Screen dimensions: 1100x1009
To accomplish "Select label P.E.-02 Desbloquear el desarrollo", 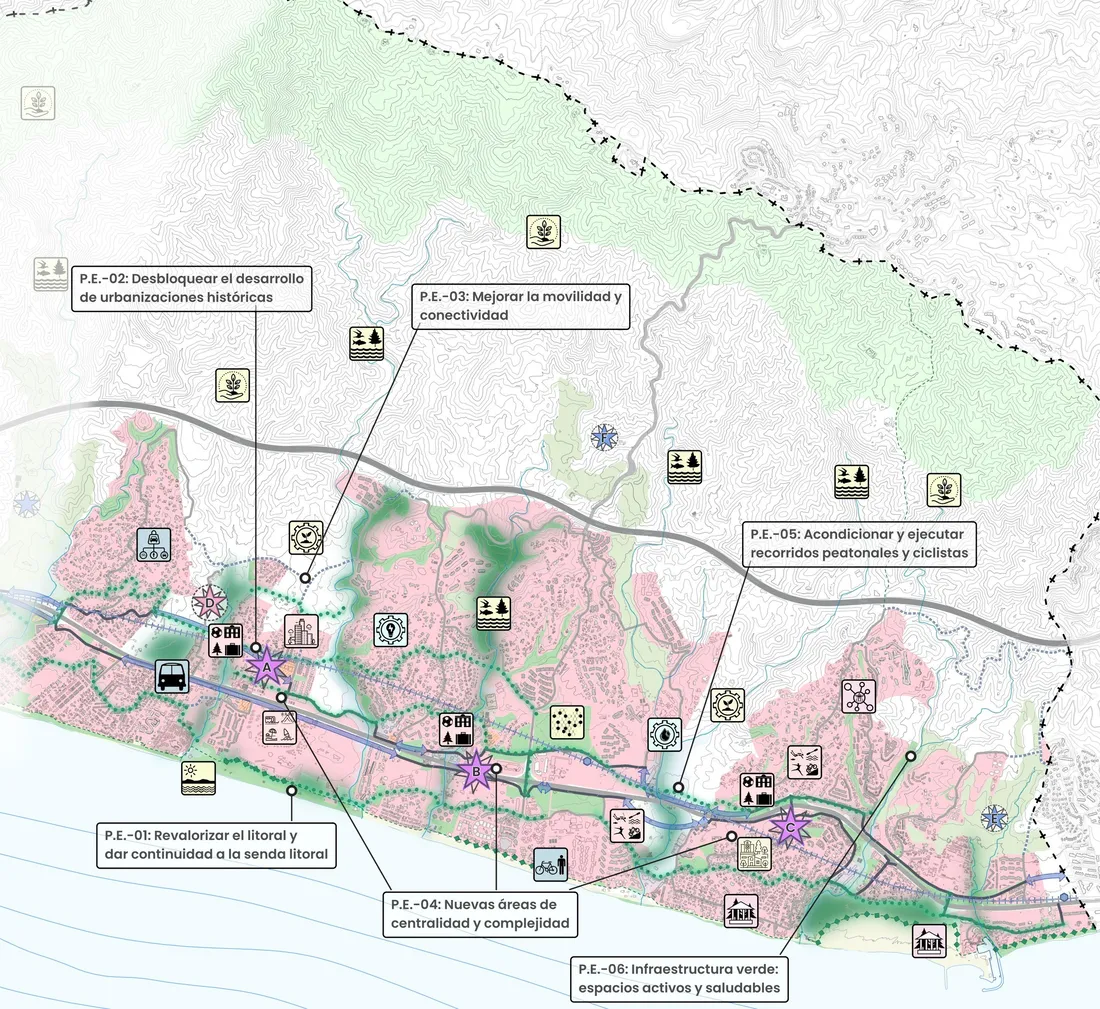I will 192,288.
